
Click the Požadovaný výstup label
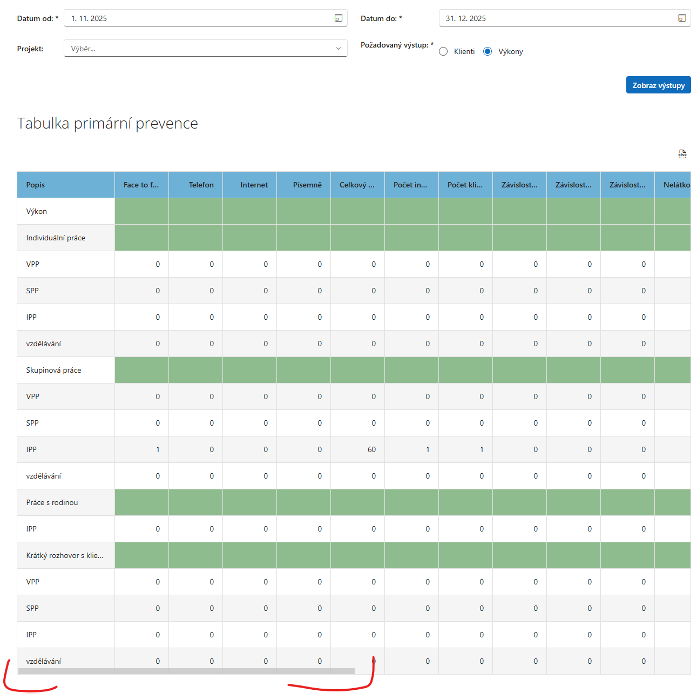coord(397,45)
